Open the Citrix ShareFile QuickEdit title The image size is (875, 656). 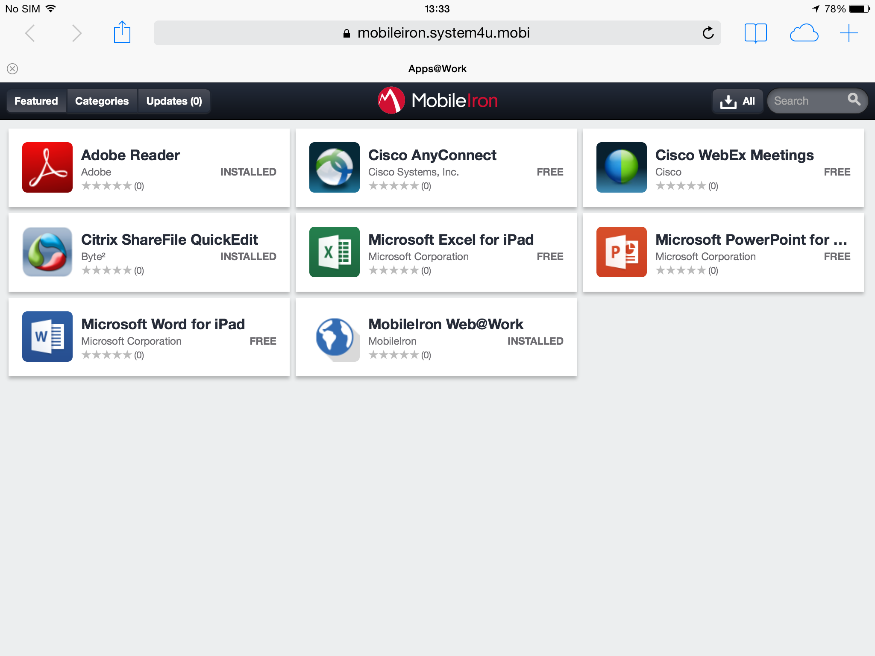tap(170, 239)
